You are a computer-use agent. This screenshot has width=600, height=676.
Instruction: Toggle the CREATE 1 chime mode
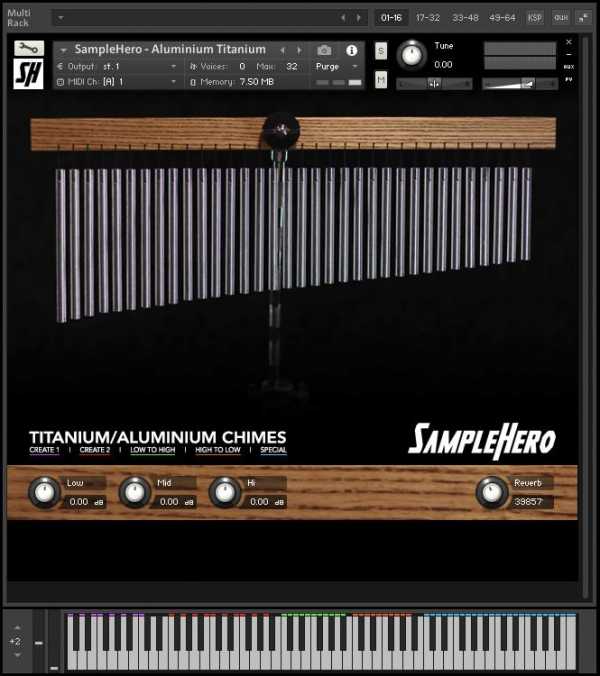(44, 451)
